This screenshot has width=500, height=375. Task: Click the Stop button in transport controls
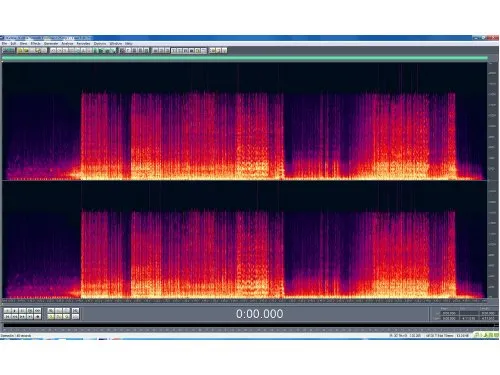7,311
